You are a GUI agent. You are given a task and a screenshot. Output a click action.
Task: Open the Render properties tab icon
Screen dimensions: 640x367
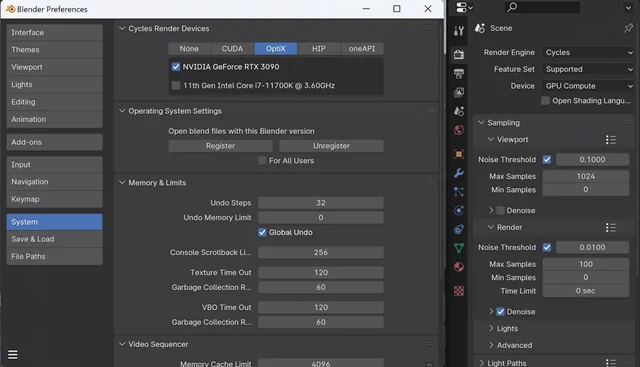click(459, 54)
